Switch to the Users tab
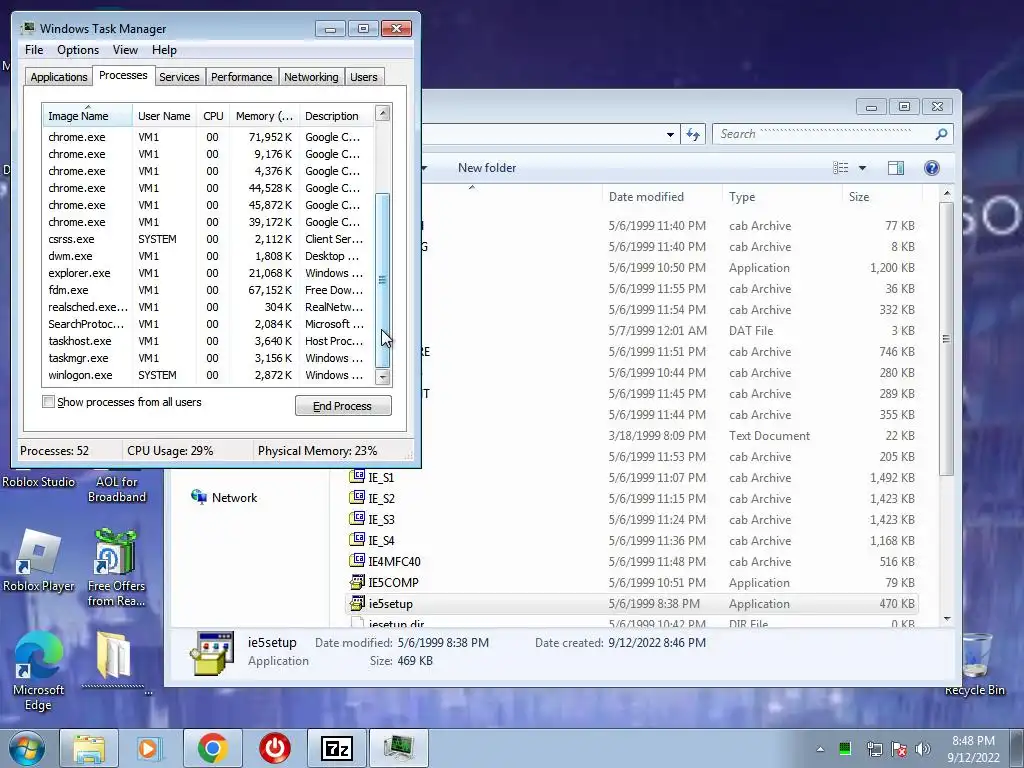Image resolution: width=1024 pixels, height=768 pixels. [x=363, y=77]
